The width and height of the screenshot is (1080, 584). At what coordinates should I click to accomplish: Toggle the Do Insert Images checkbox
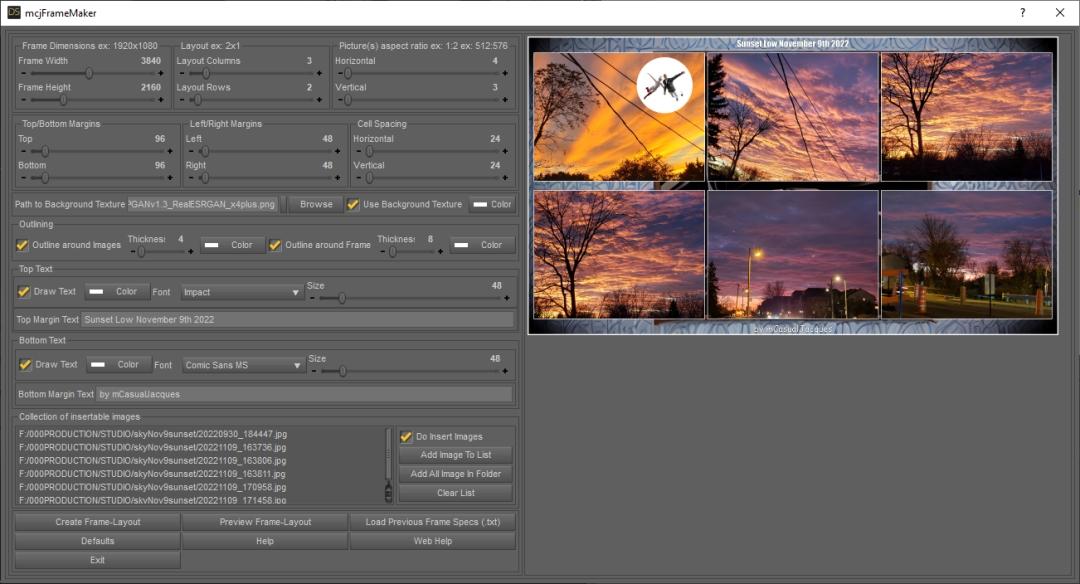coord(406,437)
